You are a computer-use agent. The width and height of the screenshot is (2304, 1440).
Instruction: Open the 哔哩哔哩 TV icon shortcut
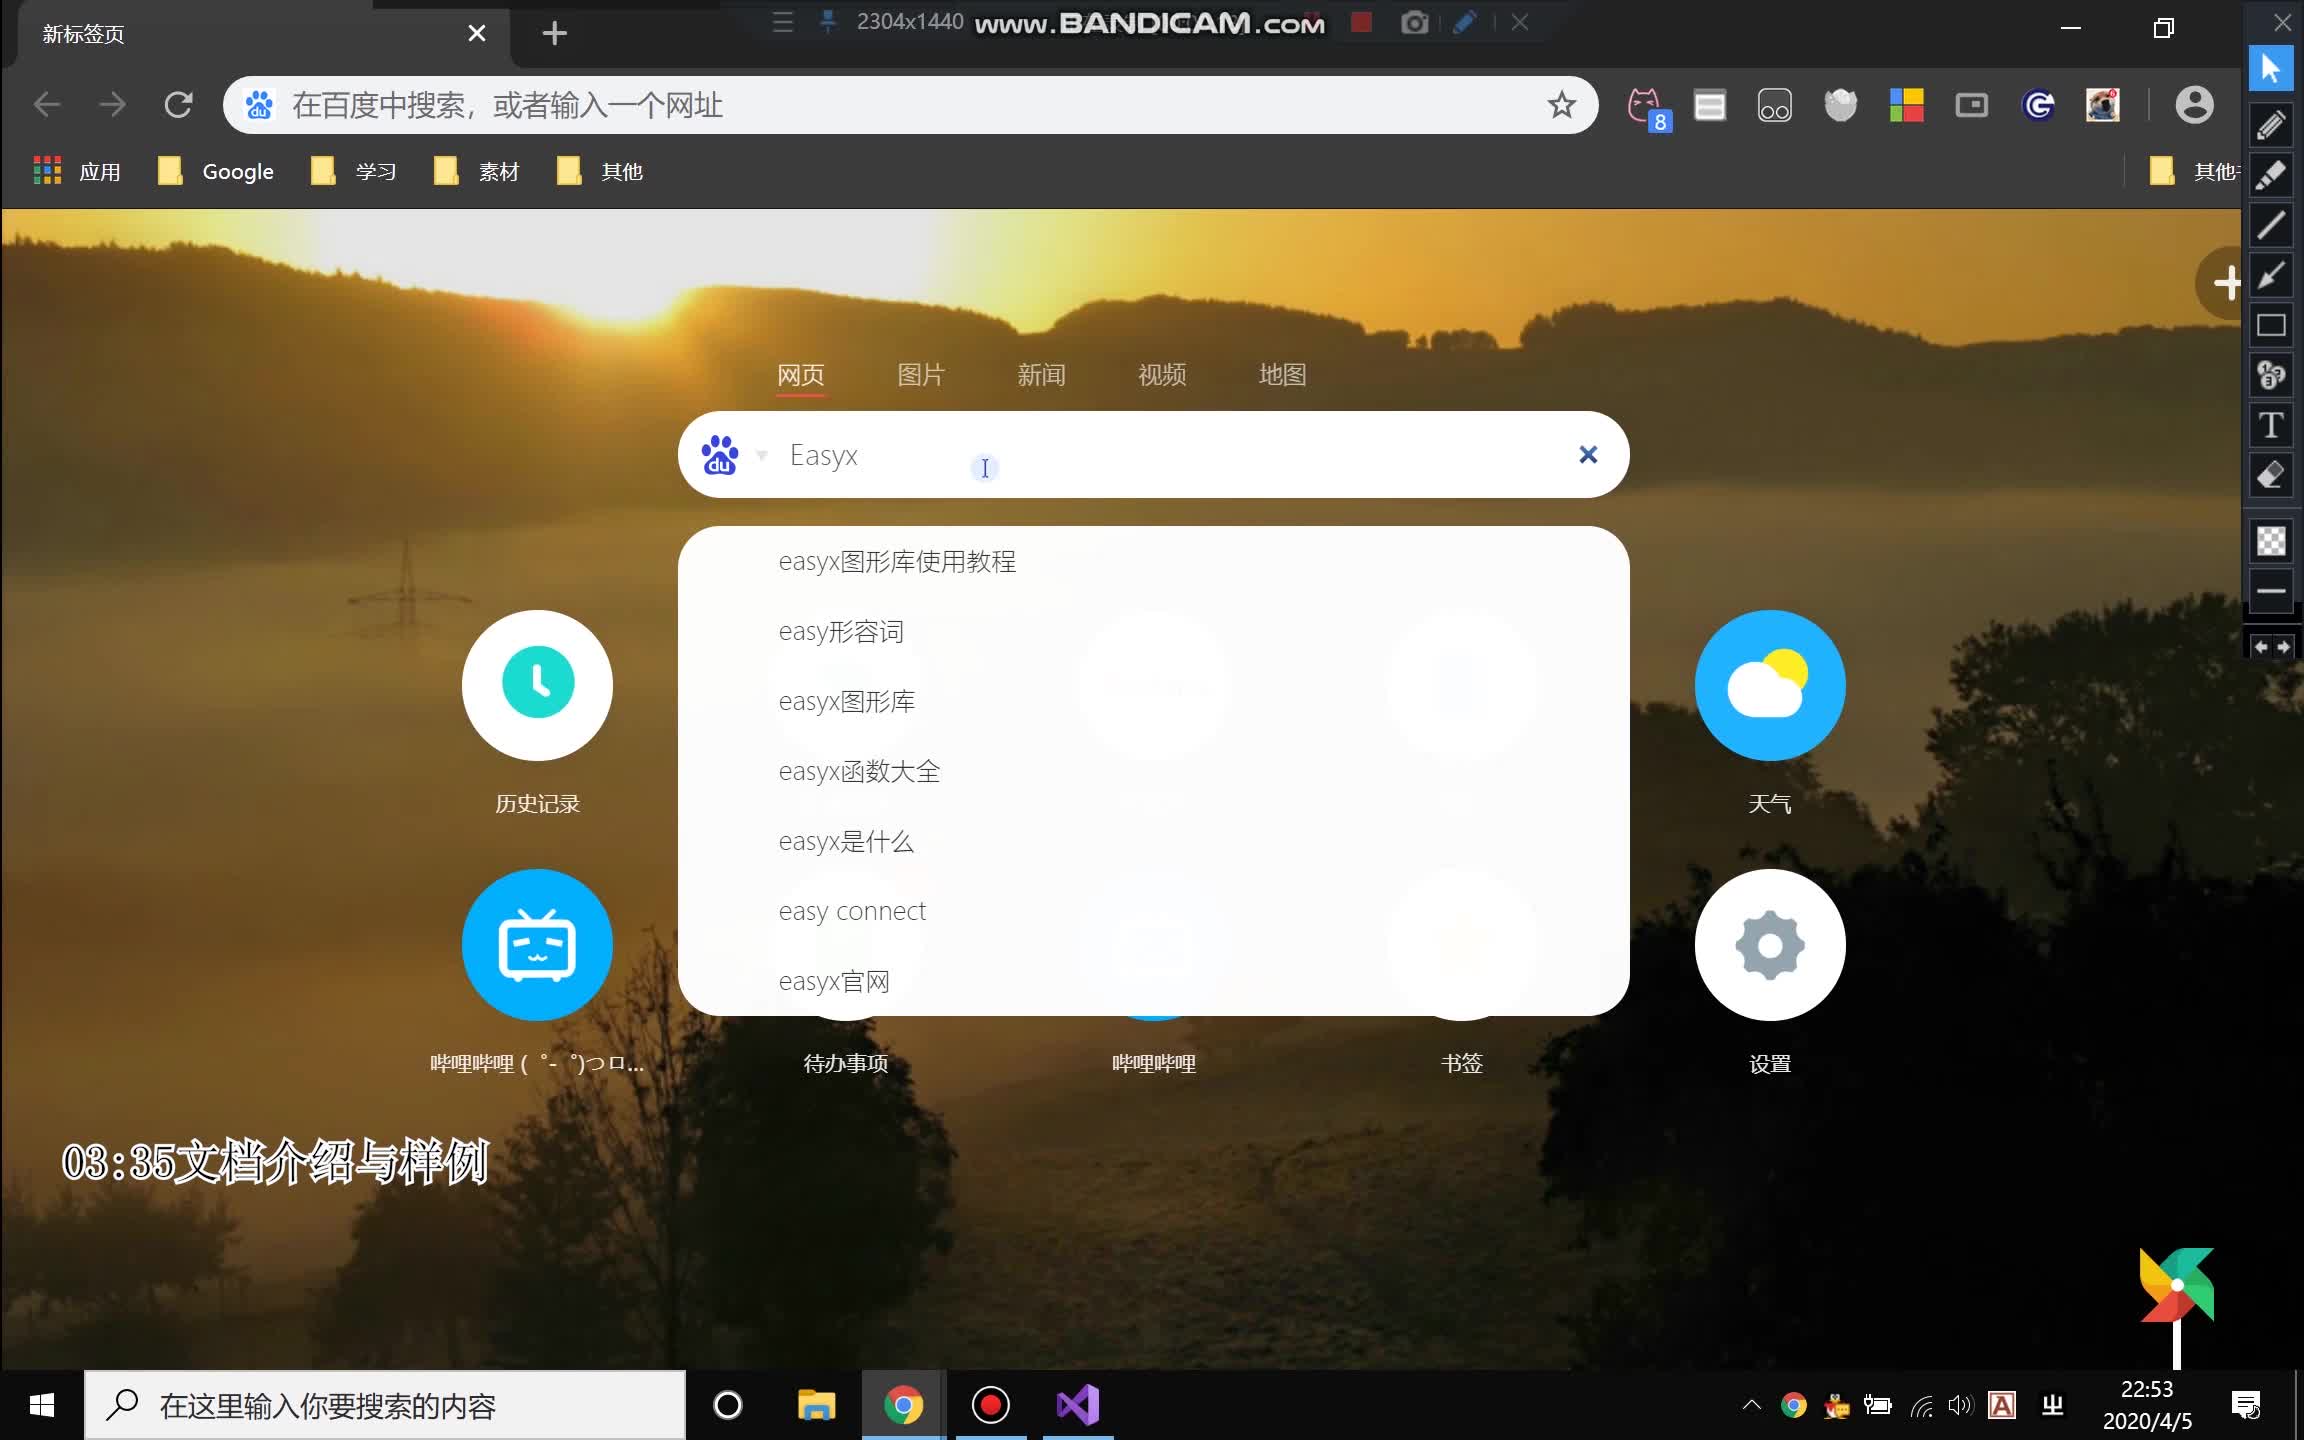(537, 945)
